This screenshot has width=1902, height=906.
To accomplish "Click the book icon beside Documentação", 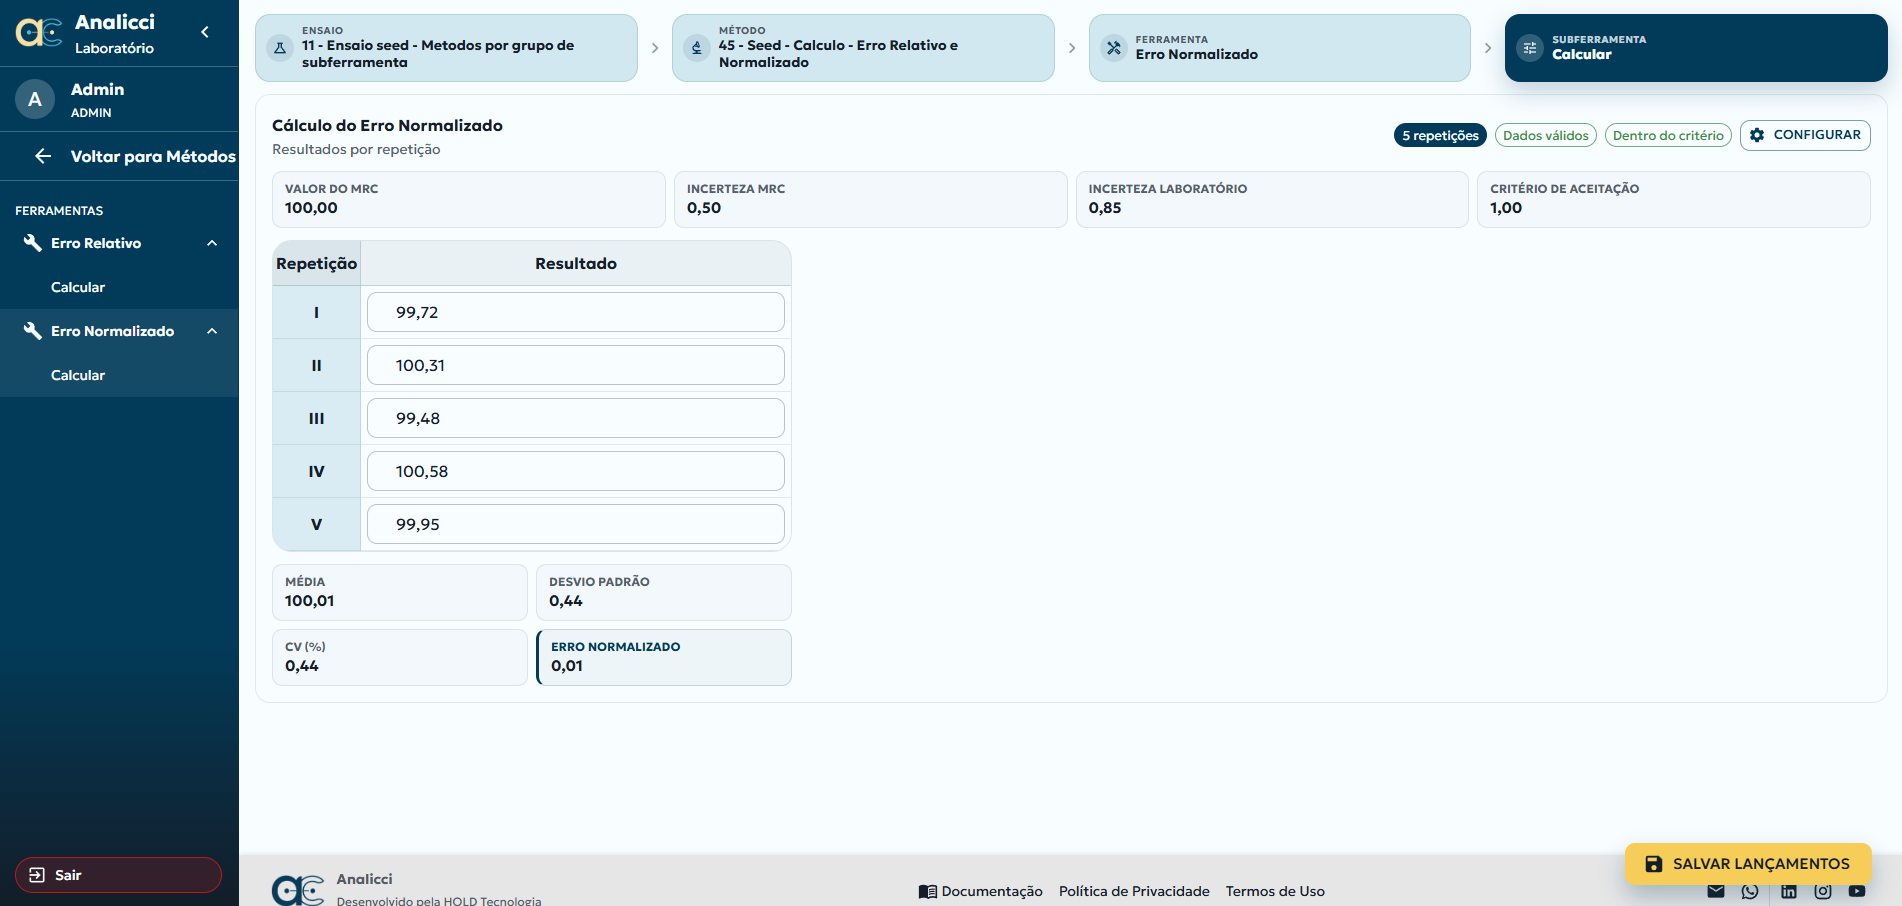I will pyautogui.click(x=928, y=891).
